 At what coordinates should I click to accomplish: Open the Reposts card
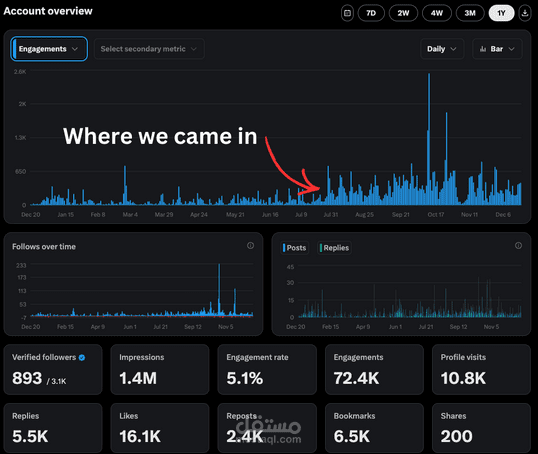click(x=267, y=428)
